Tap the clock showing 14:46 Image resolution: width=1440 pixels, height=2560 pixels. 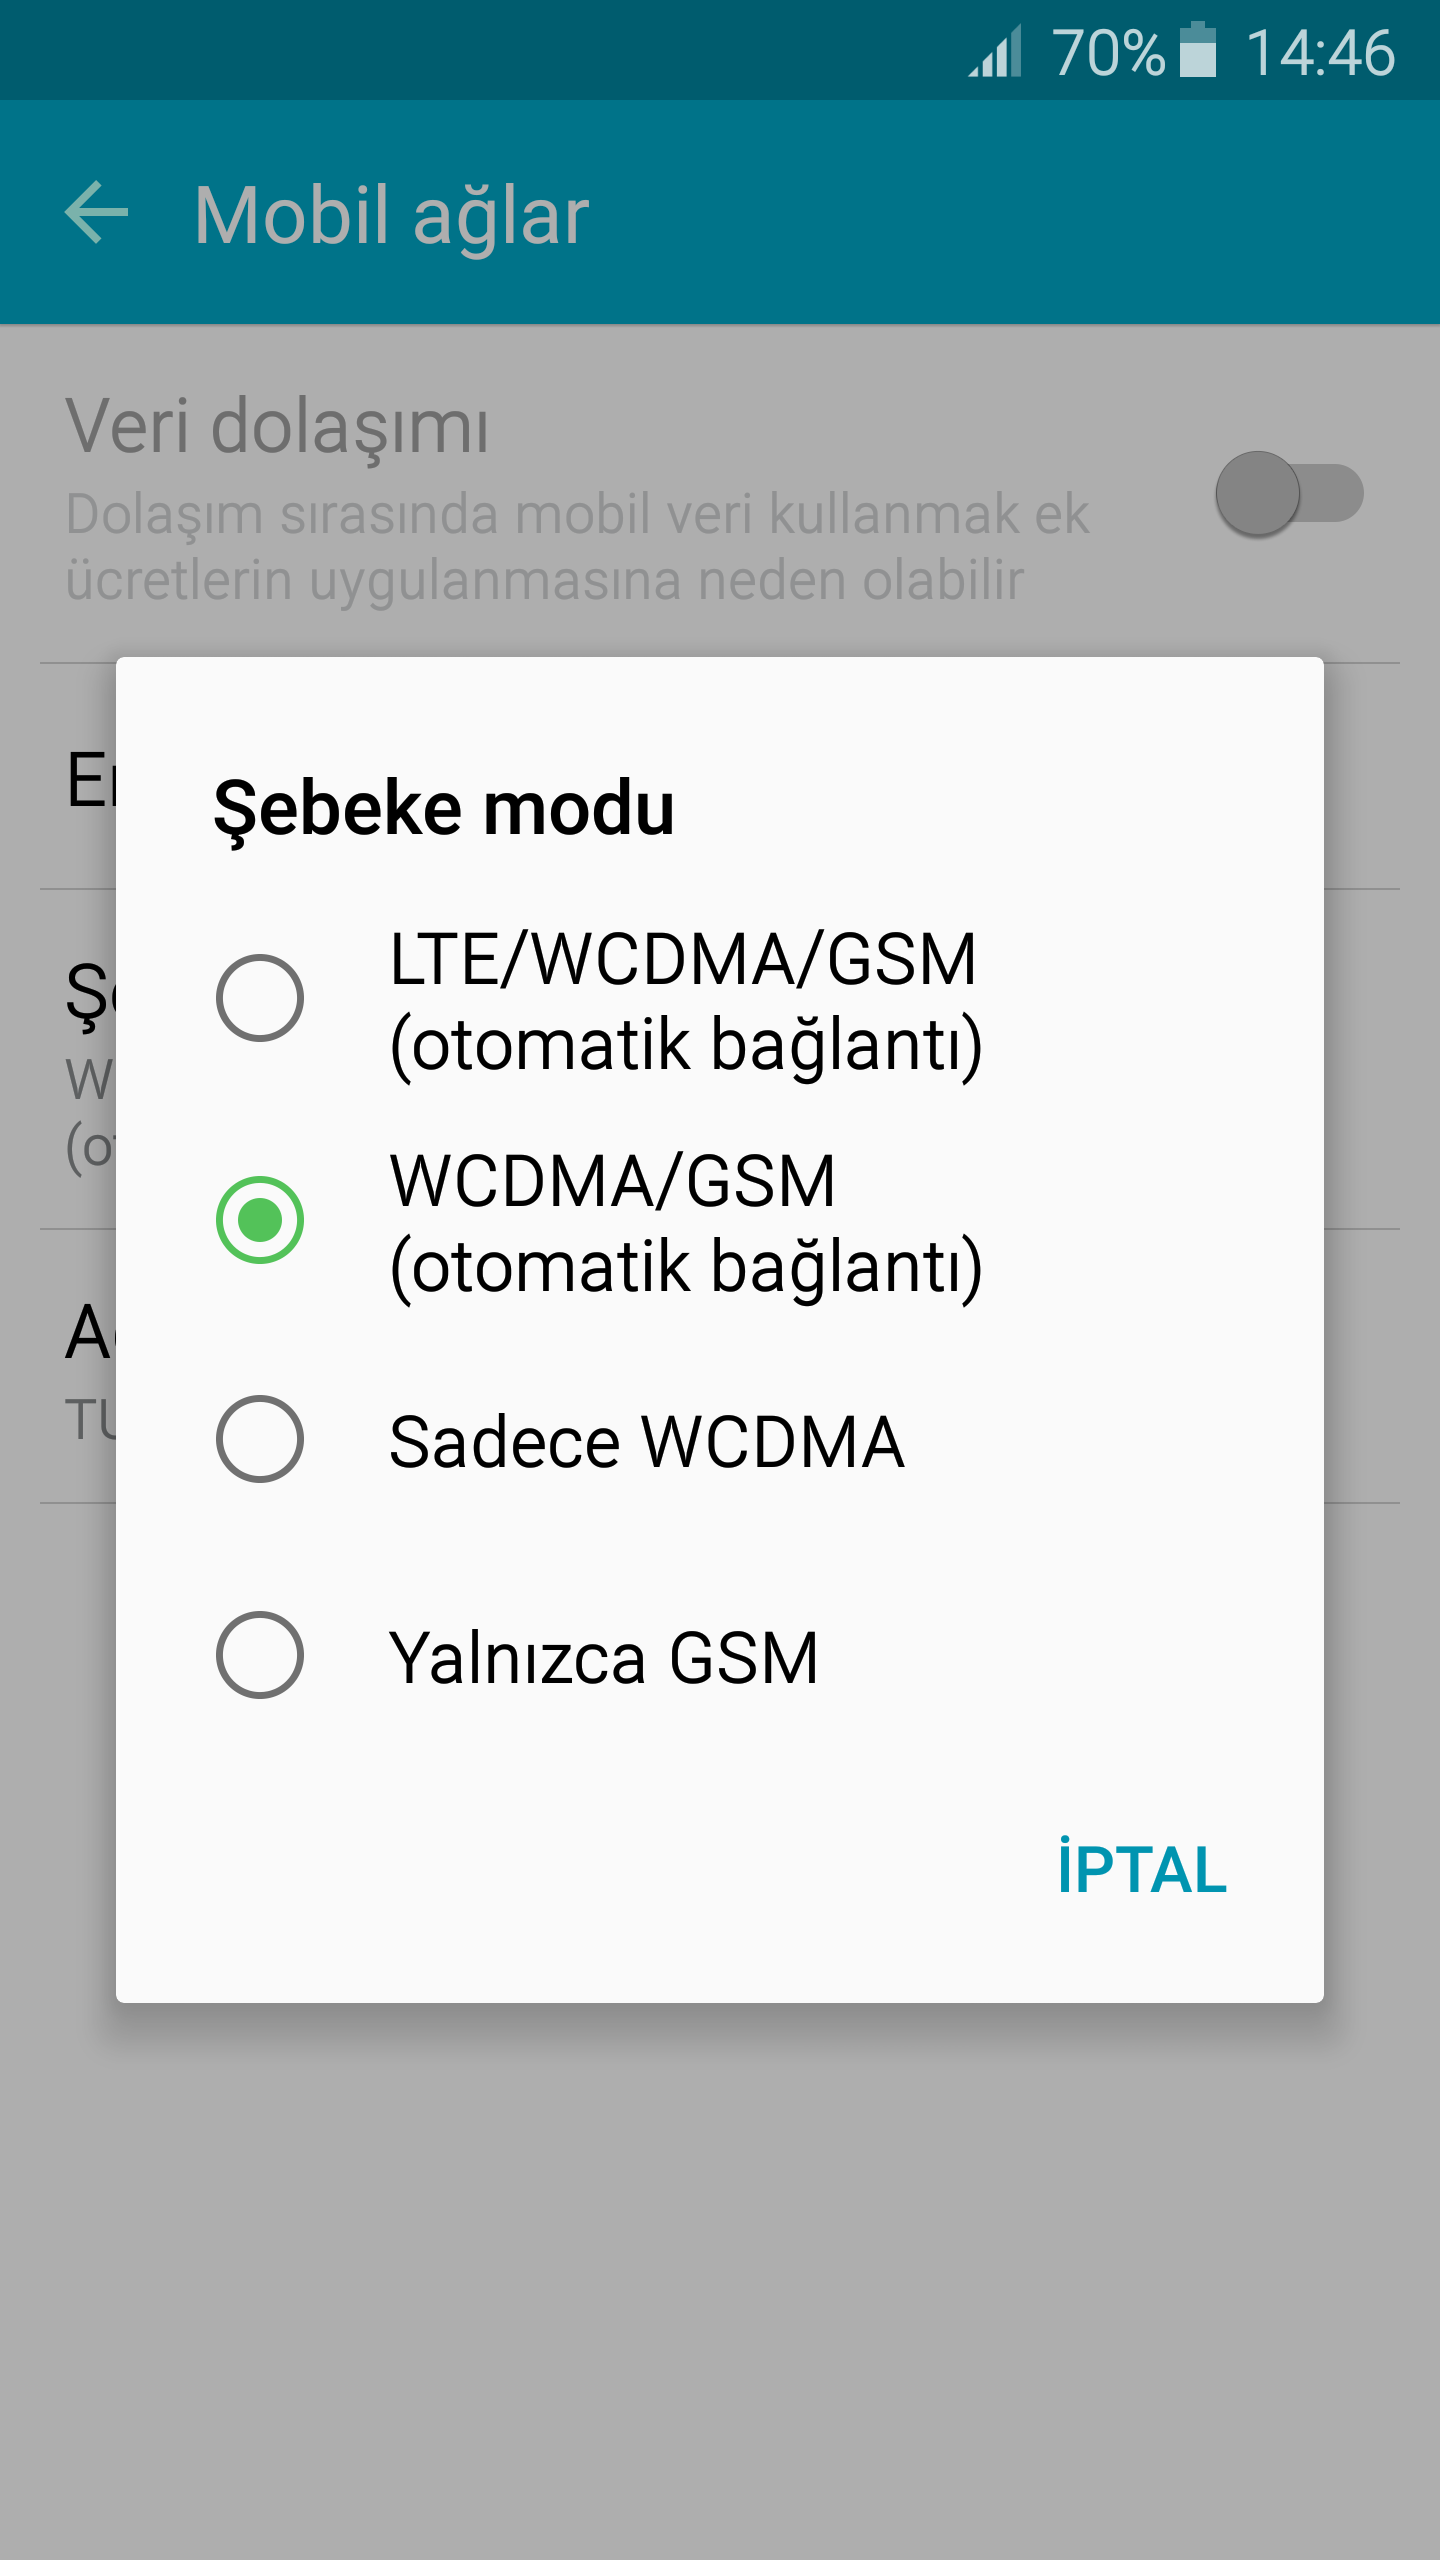1320,52
